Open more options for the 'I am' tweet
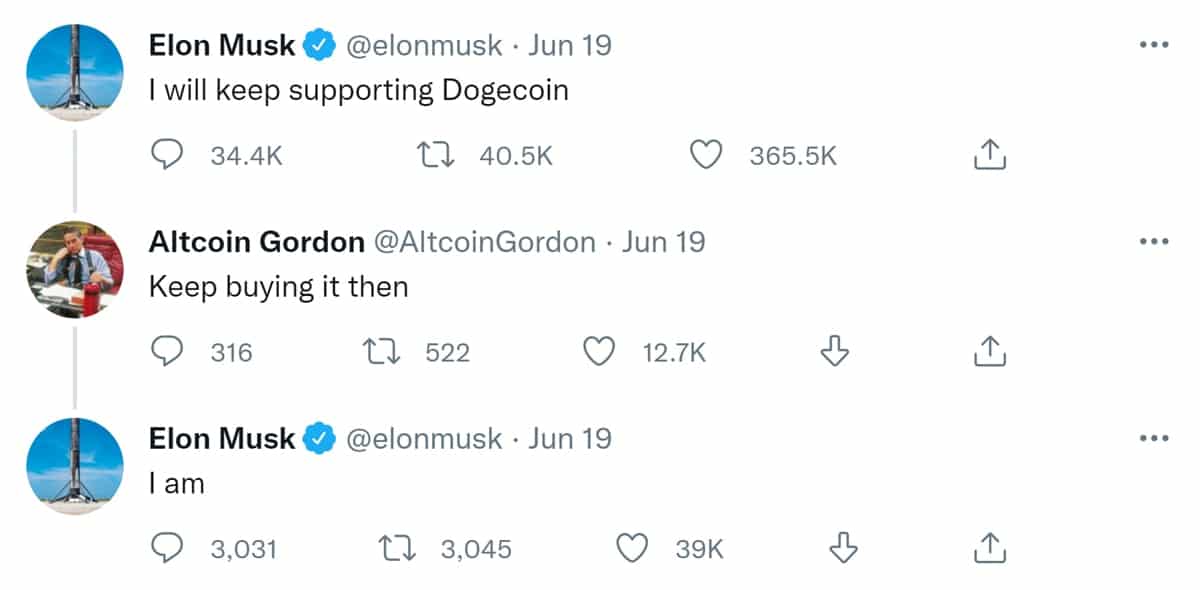This screenshot has height=590, width=1200. click(1153, 438)
